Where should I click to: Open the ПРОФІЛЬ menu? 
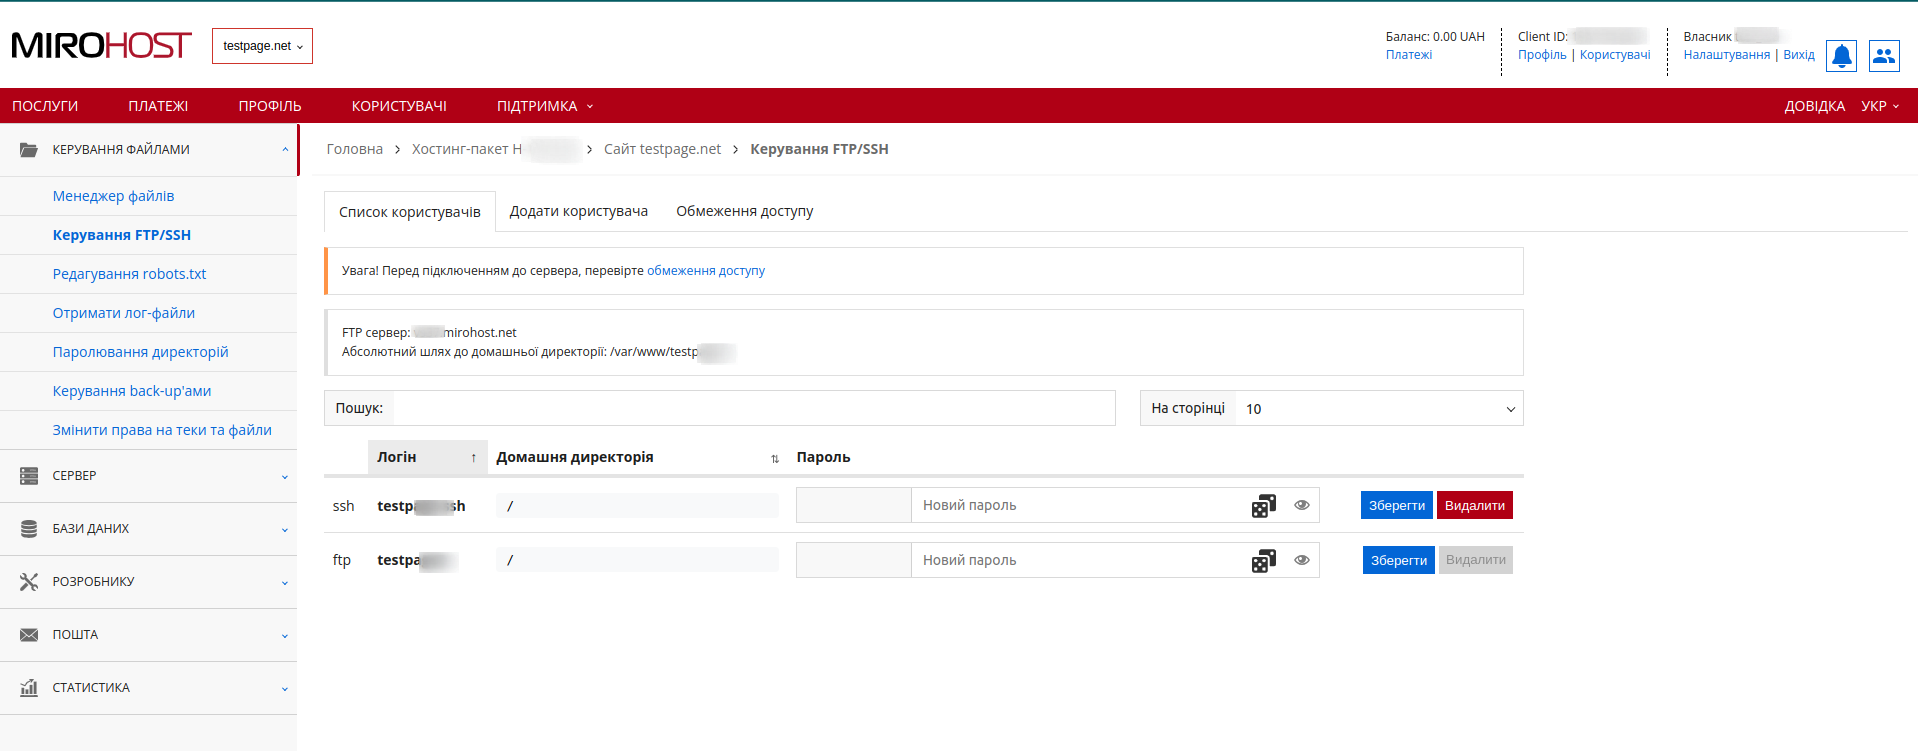[x=270, y=106]
